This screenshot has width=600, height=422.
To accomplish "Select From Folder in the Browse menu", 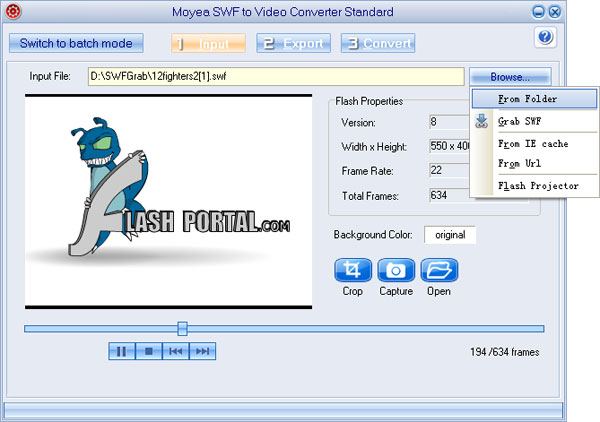I will point(534,99).
